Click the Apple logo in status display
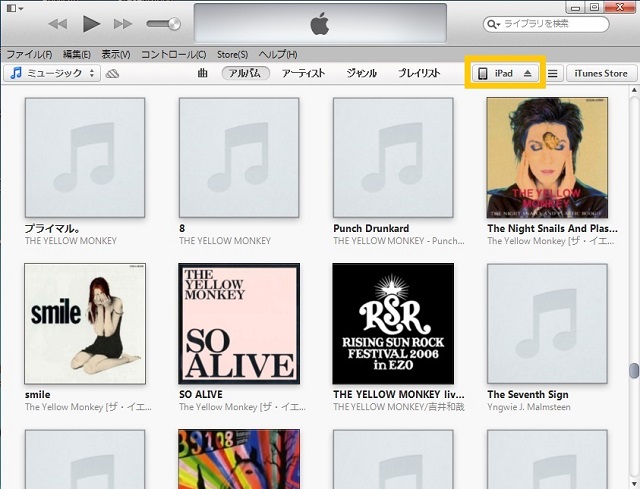This screenshot has height=489, width=640. [x=320, y=23]
